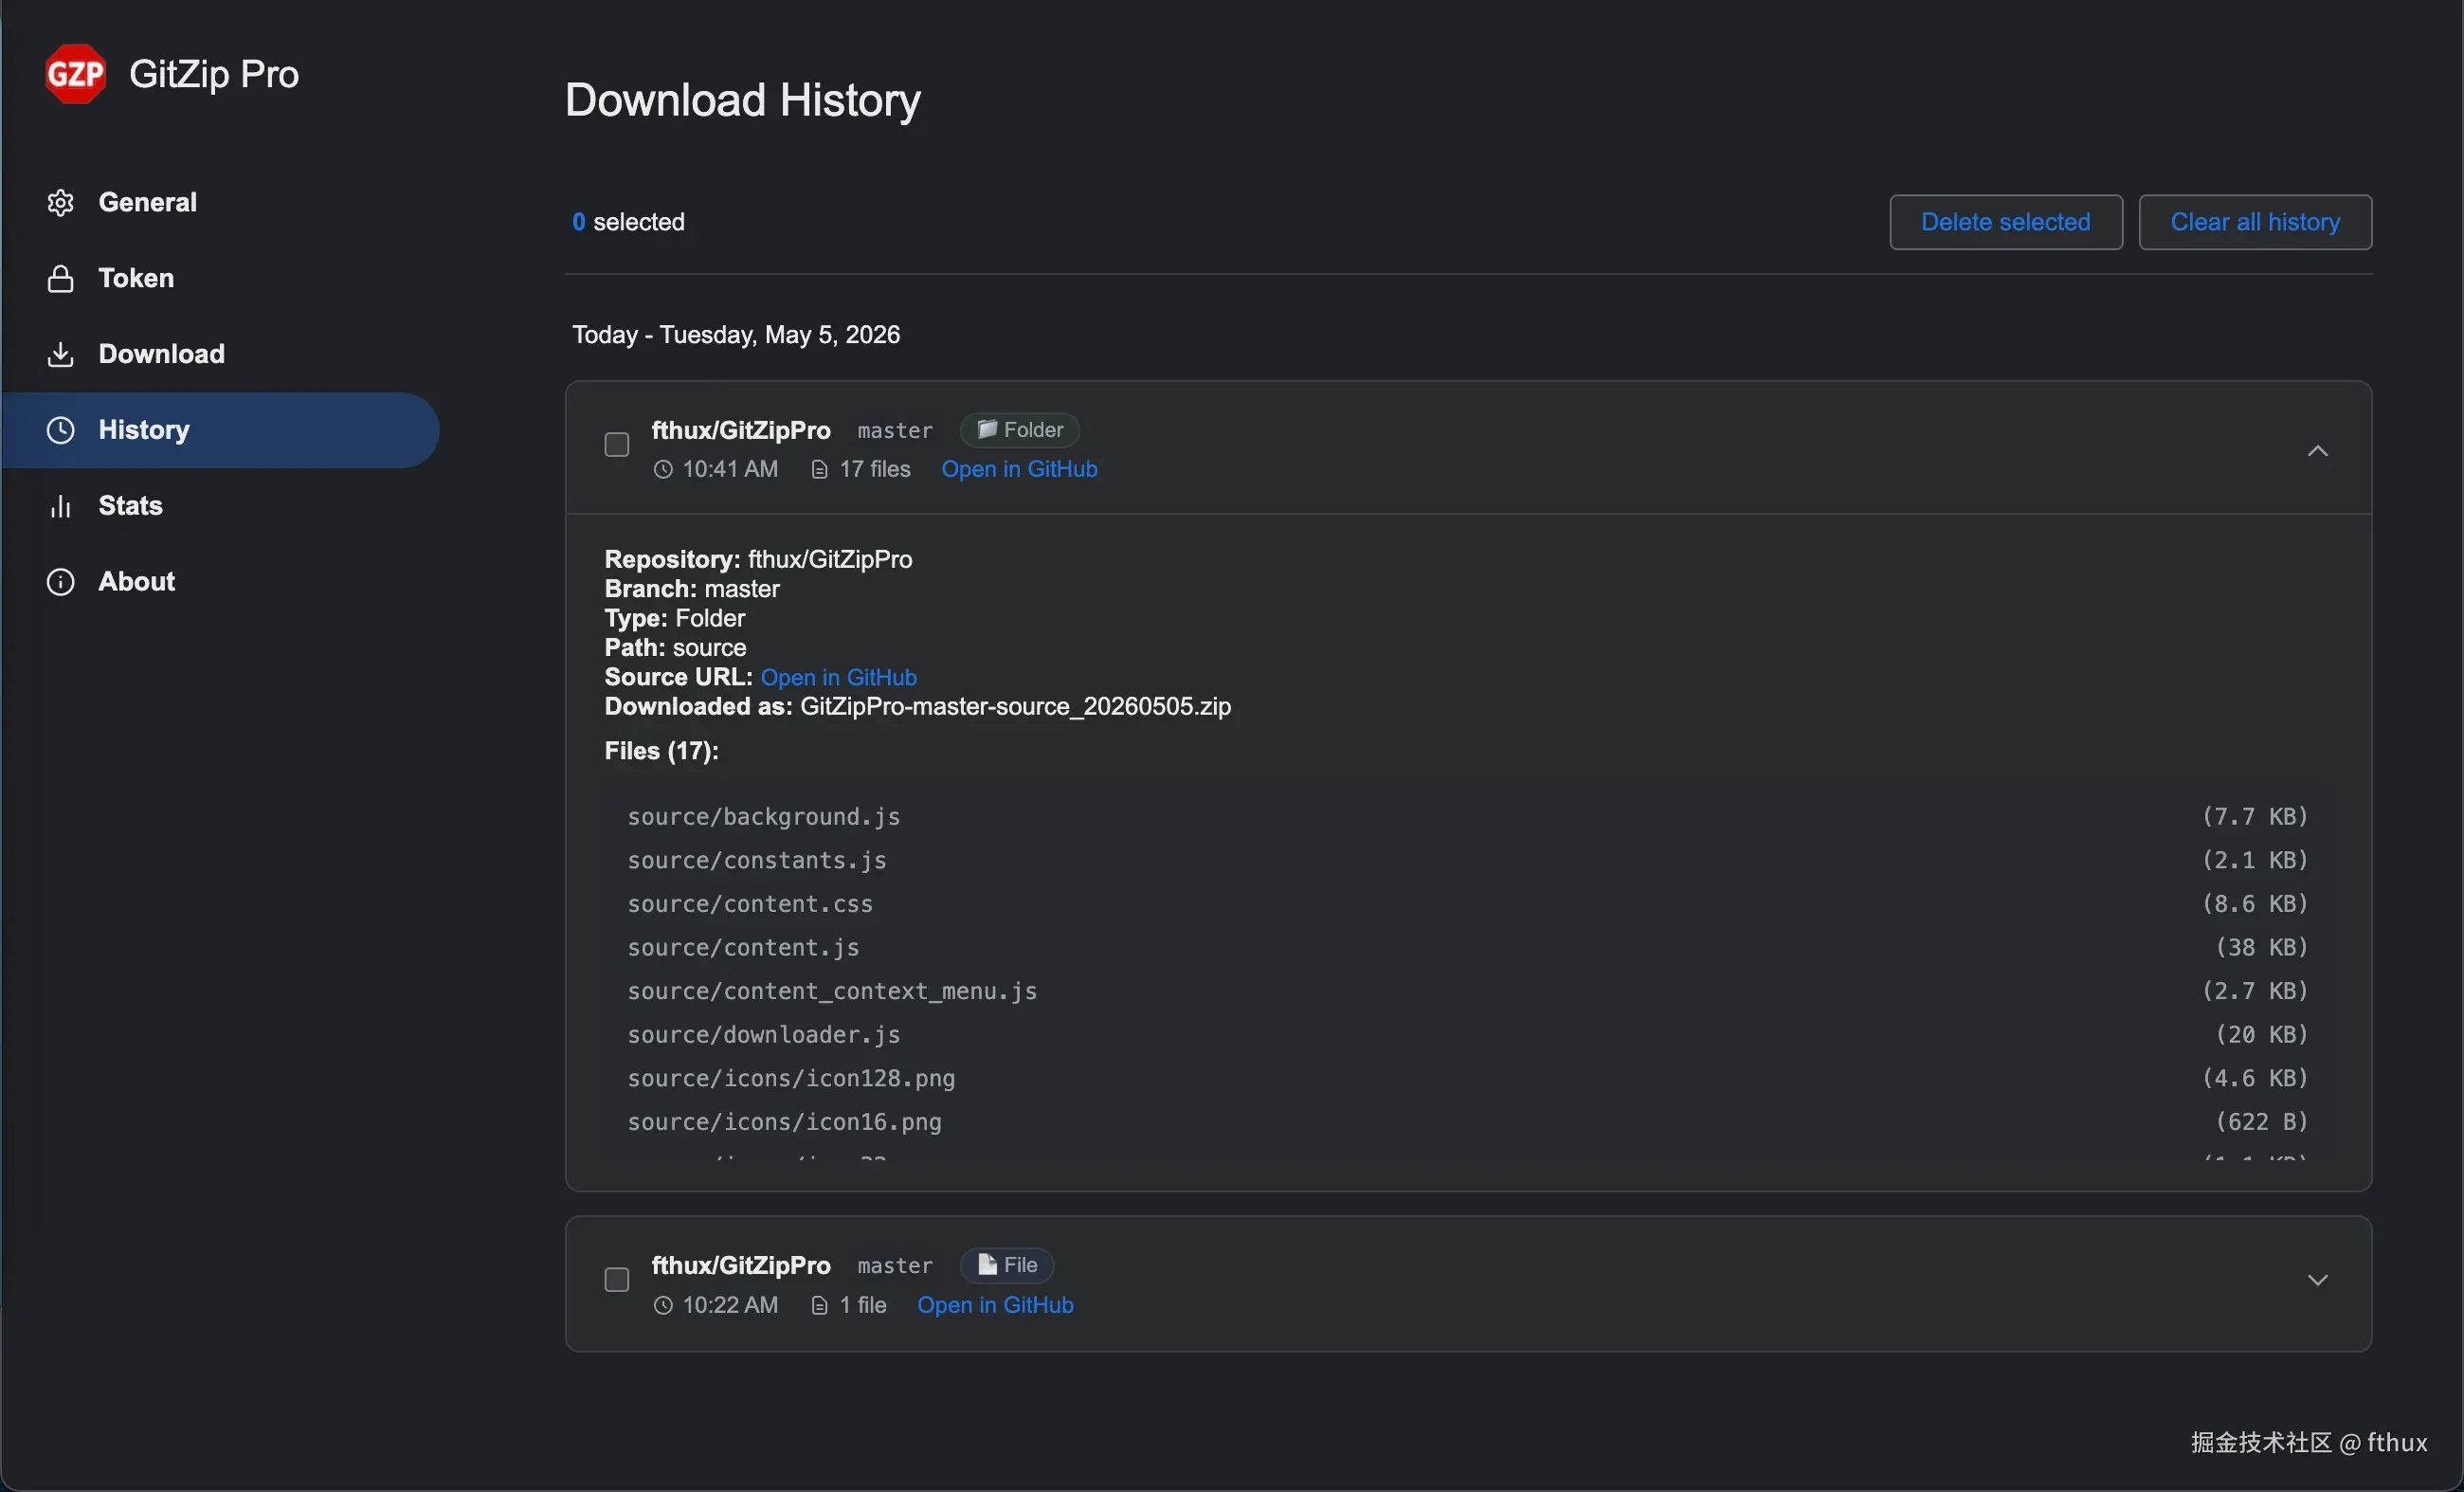Click the 'Repository: fthux/GitZipPro' detail line
This screenshot has height=1492, width=2464.
(x=759, y=560)
